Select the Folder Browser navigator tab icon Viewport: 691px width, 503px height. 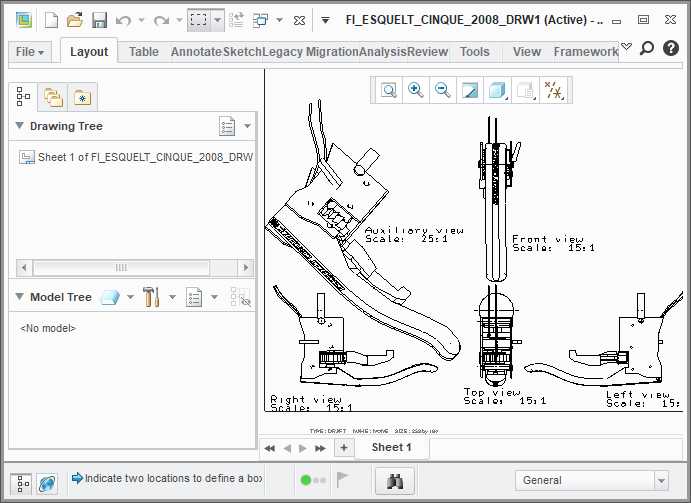52,97
